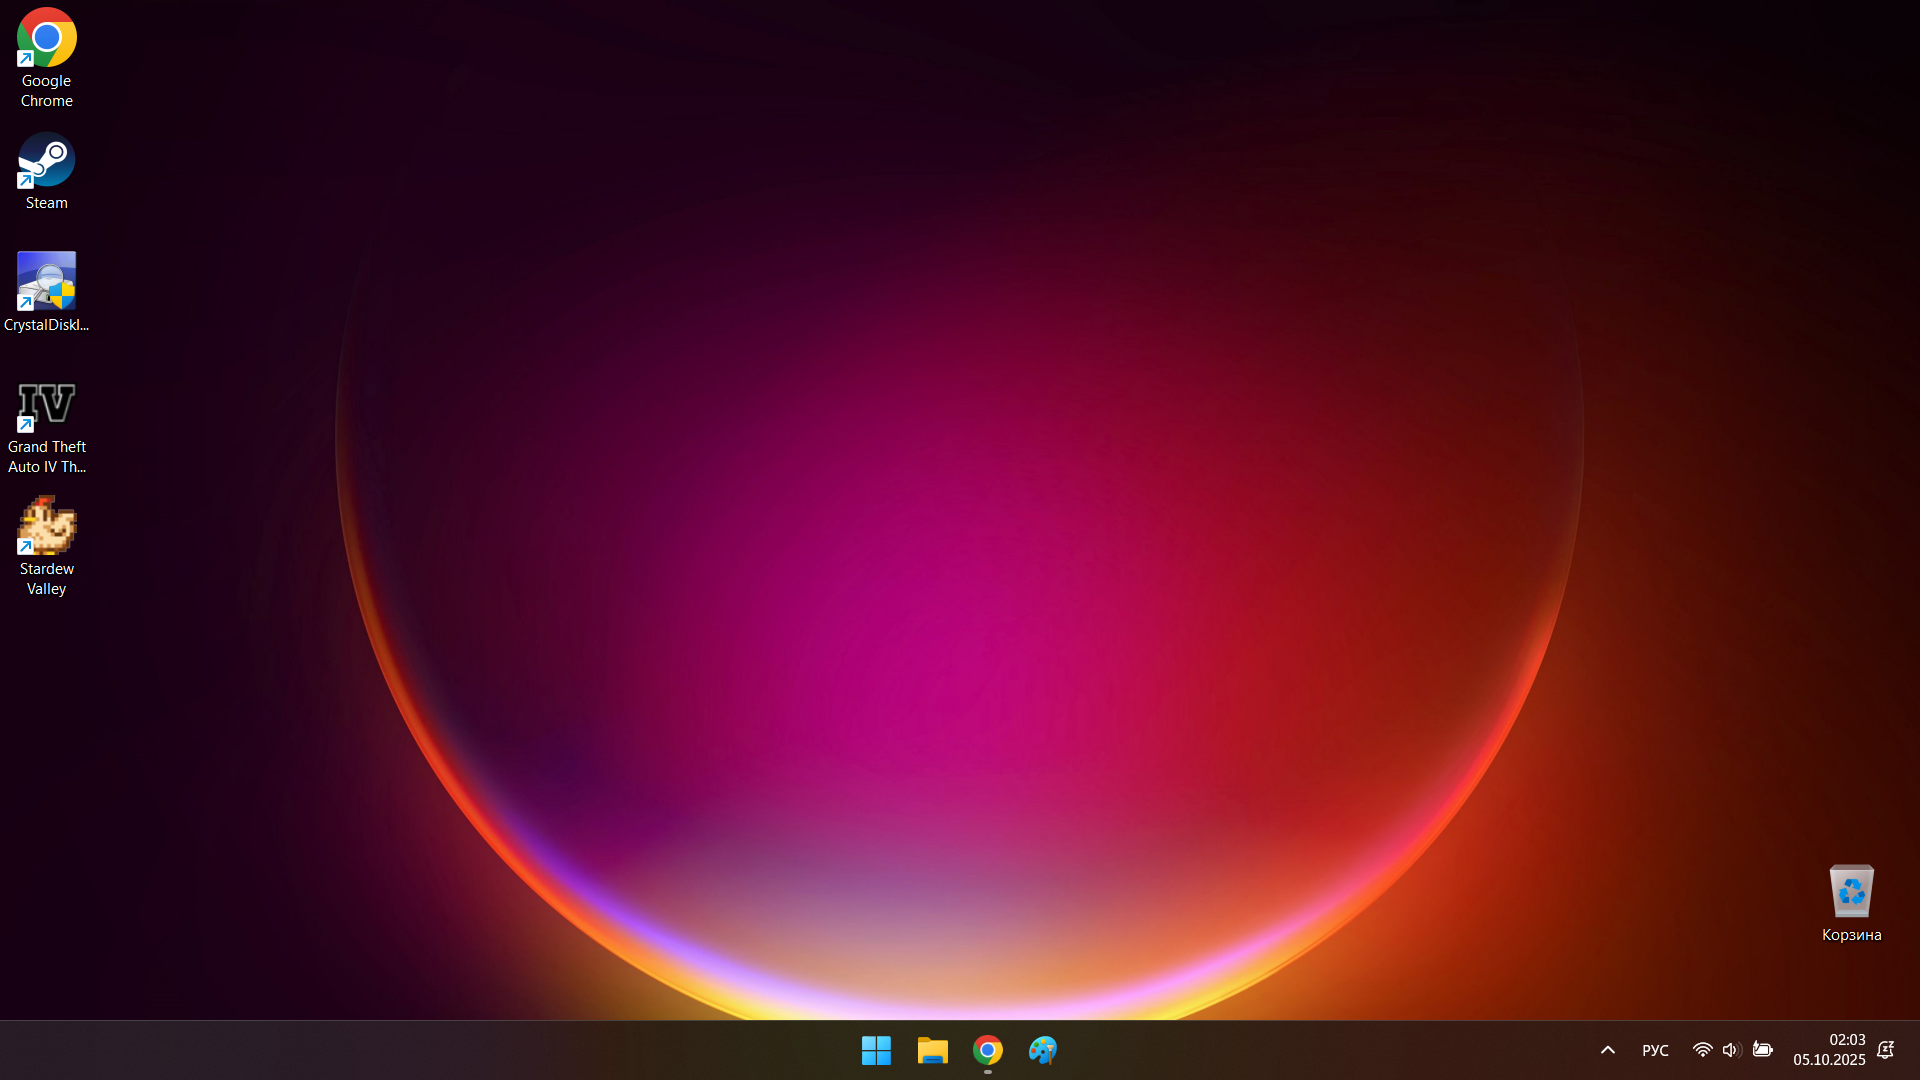Screen dimensions: 1920x1080
Task: Select the Grand Theft Auto IV shortcut icon
Action: pyautogui.click(x=46, y=404)
